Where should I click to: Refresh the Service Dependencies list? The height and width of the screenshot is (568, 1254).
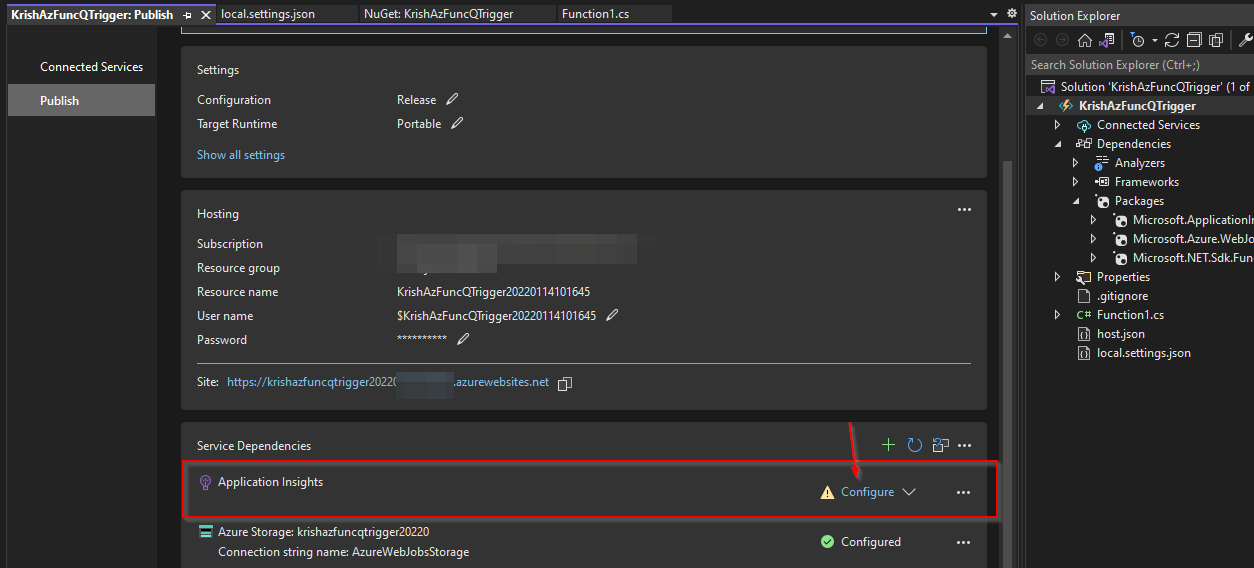(x=914, y=445)
